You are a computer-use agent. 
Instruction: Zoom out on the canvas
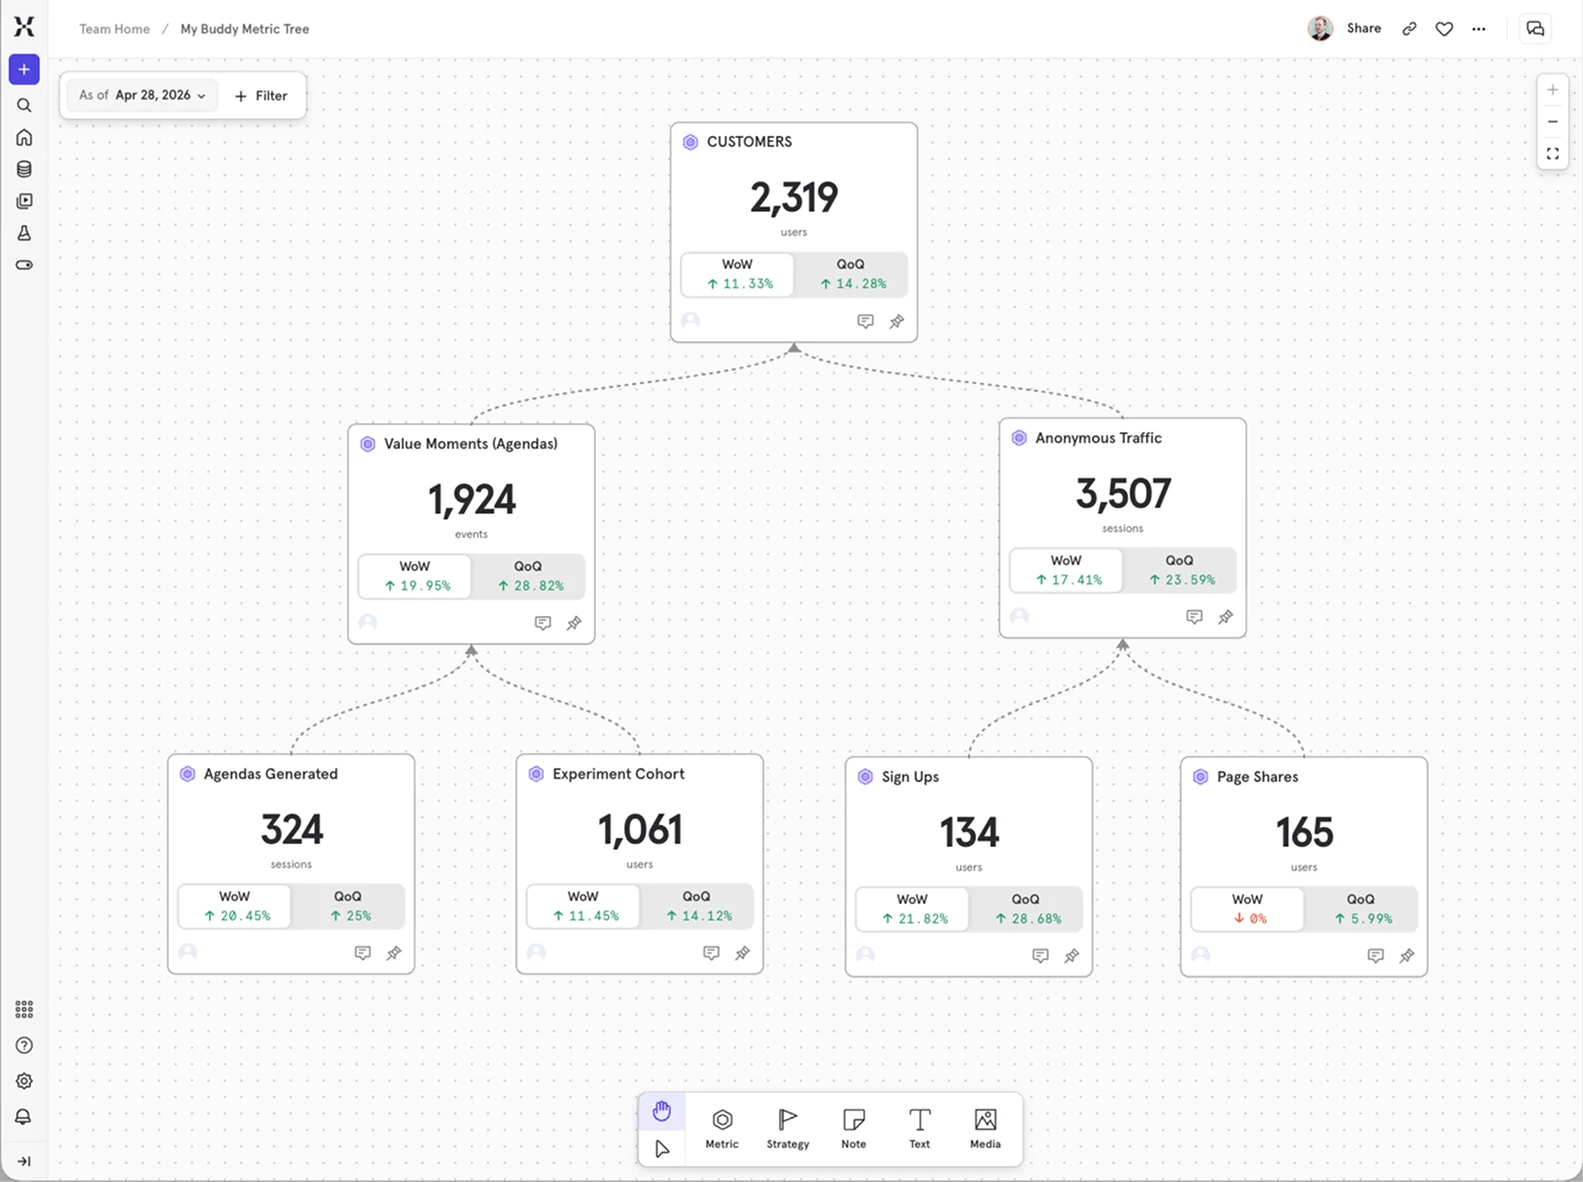point(1552,122)
